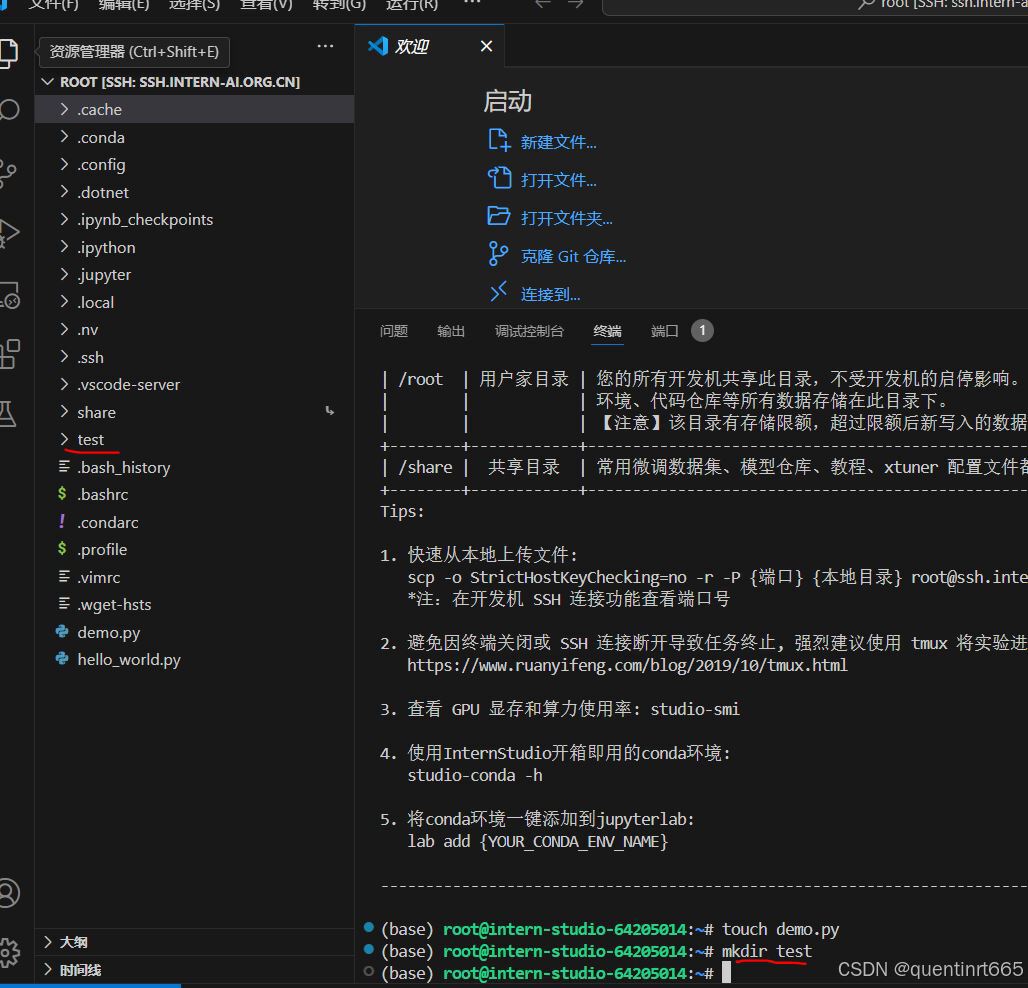Click the 连接到... link
Viewport: 1028px width, 988px height.
point(550,294)
